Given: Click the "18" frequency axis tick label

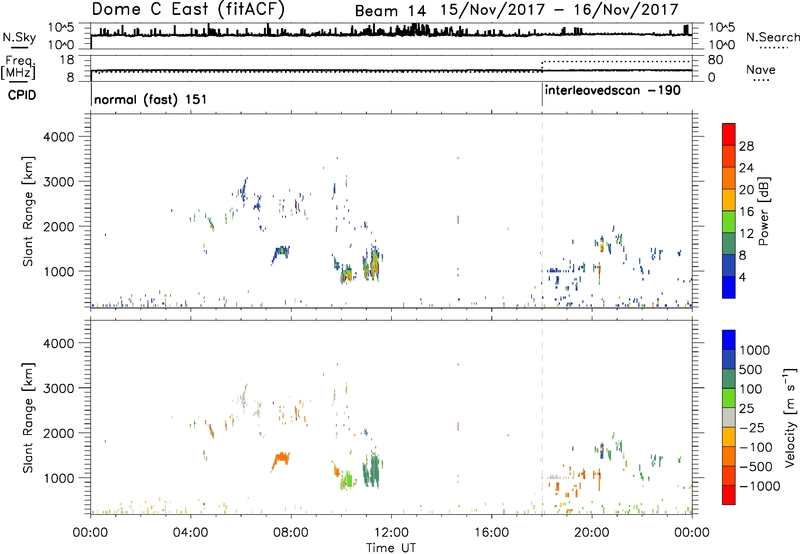Looking at the screenshot, I should tap(67, 60).
